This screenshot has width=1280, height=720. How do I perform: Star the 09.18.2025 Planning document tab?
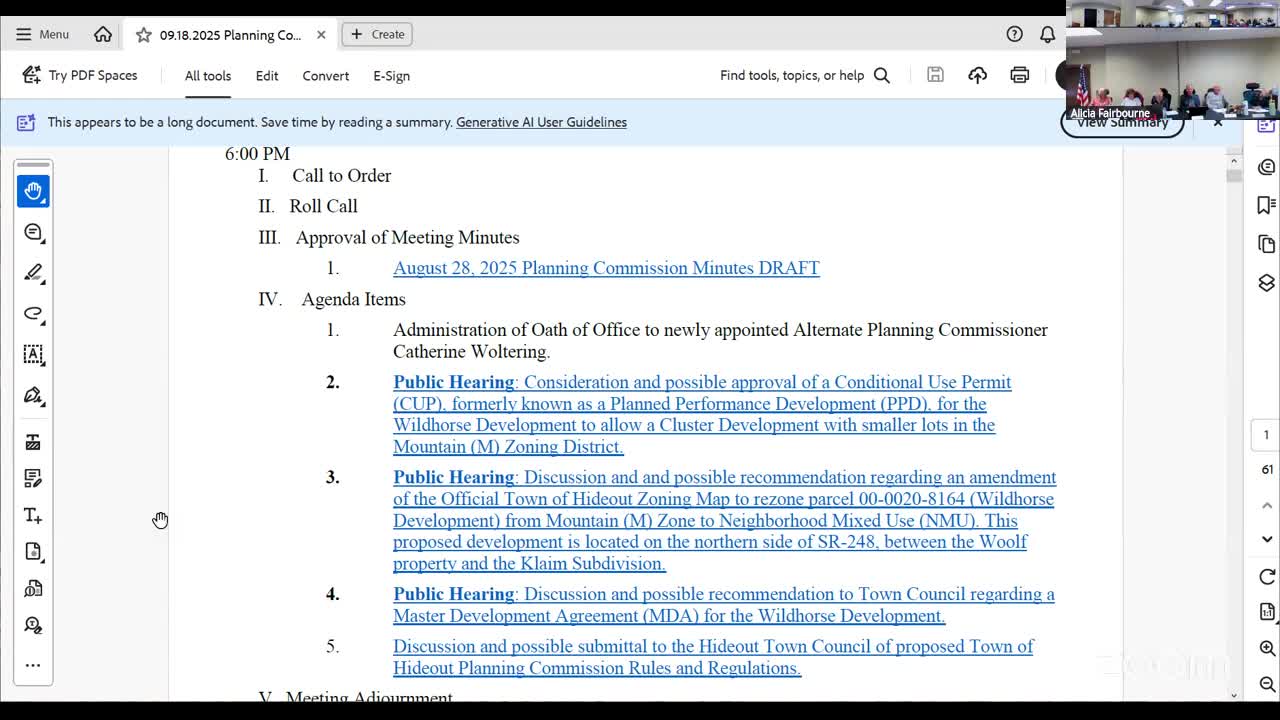pos(144,35)
